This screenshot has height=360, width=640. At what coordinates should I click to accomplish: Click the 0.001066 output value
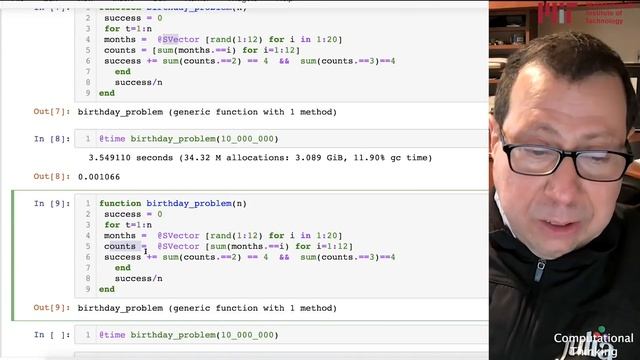(x=99, y=177)
